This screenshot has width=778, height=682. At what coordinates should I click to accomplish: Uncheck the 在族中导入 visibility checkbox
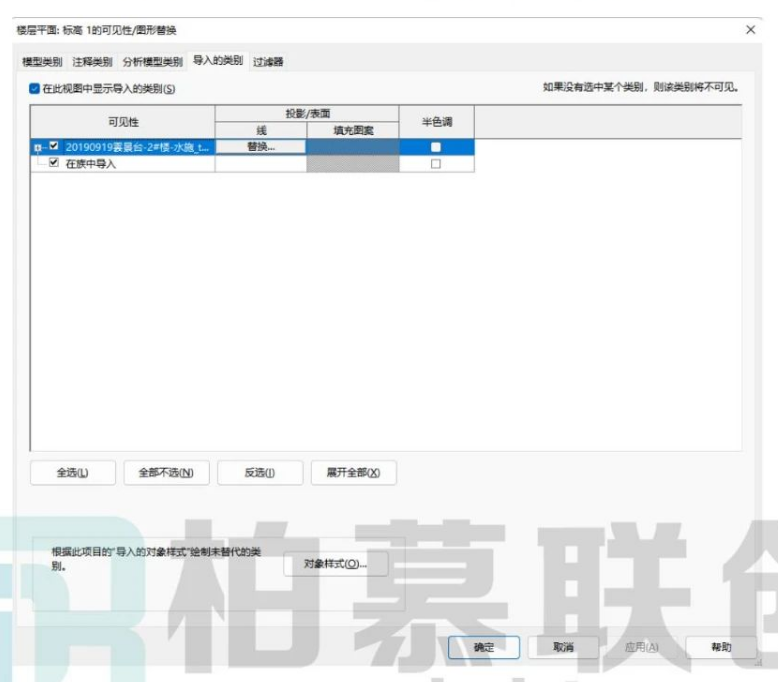[54, 162]
